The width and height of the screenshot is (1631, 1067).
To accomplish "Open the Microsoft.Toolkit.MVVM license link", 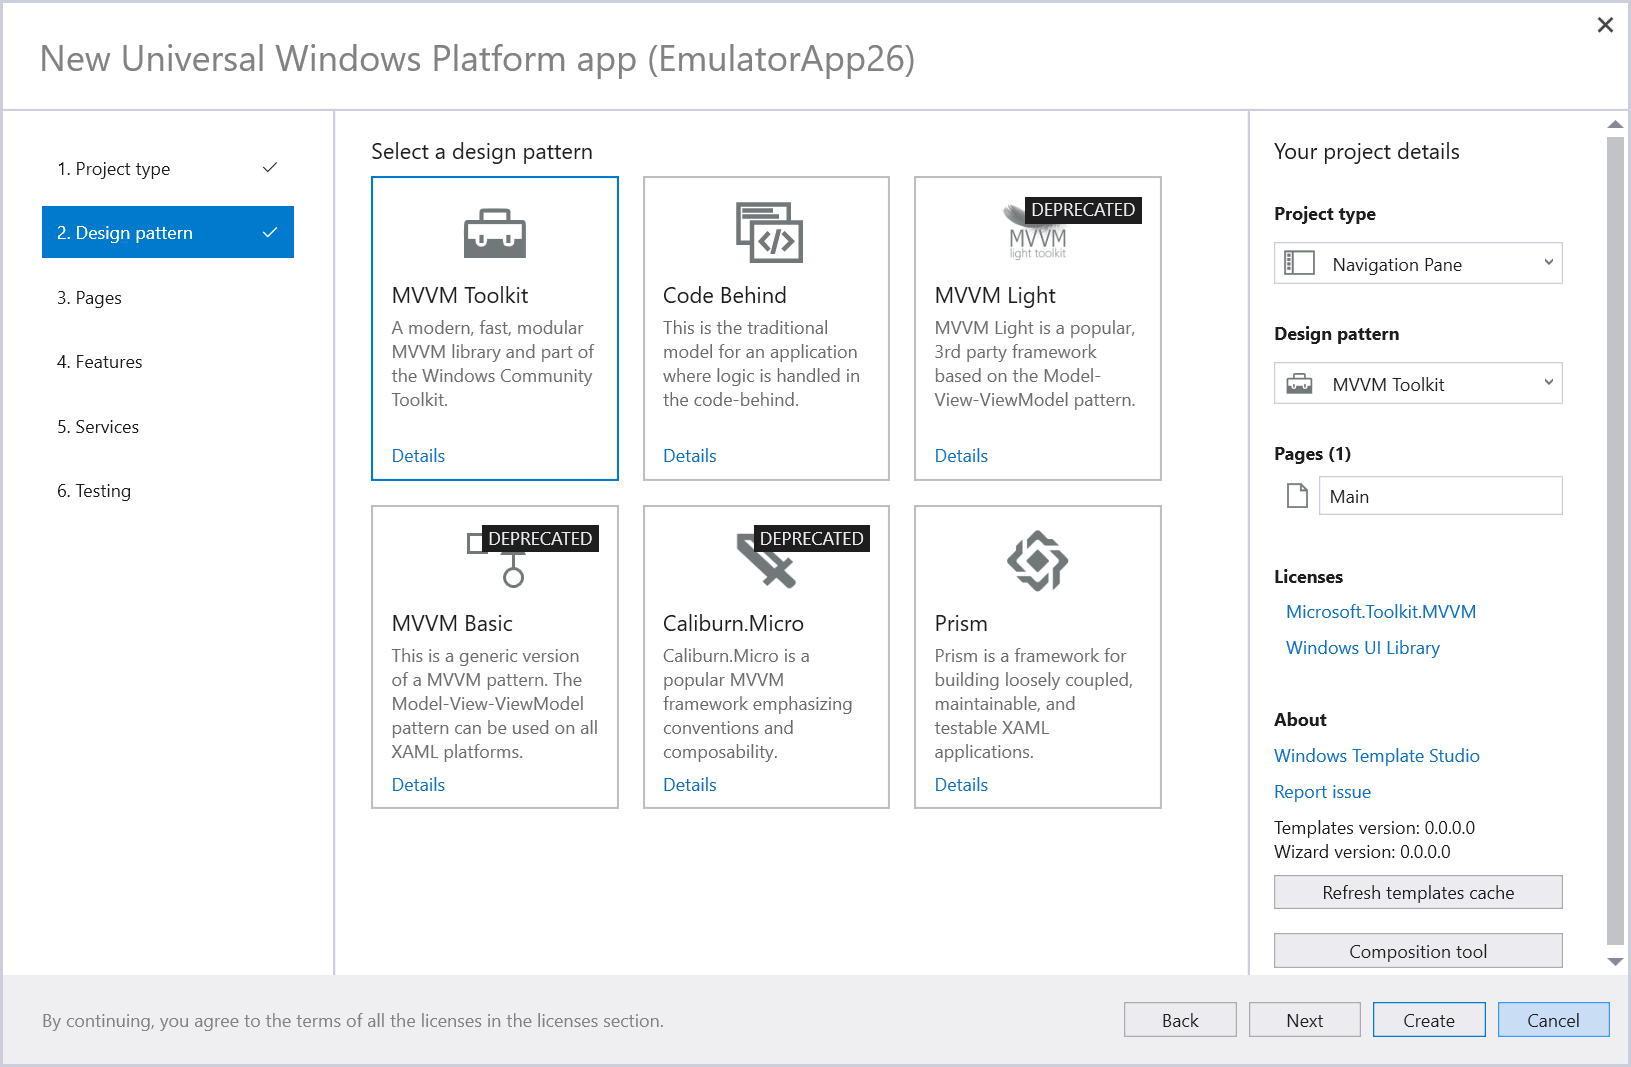I will 1381,612.
